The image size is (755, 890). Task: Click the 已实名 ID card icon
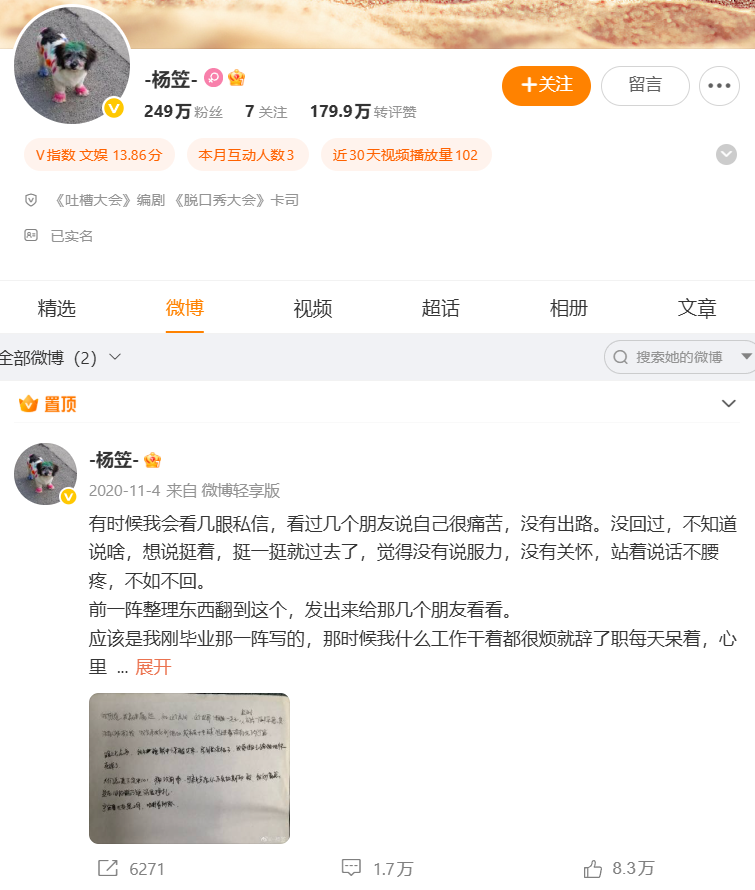[31, 236]
